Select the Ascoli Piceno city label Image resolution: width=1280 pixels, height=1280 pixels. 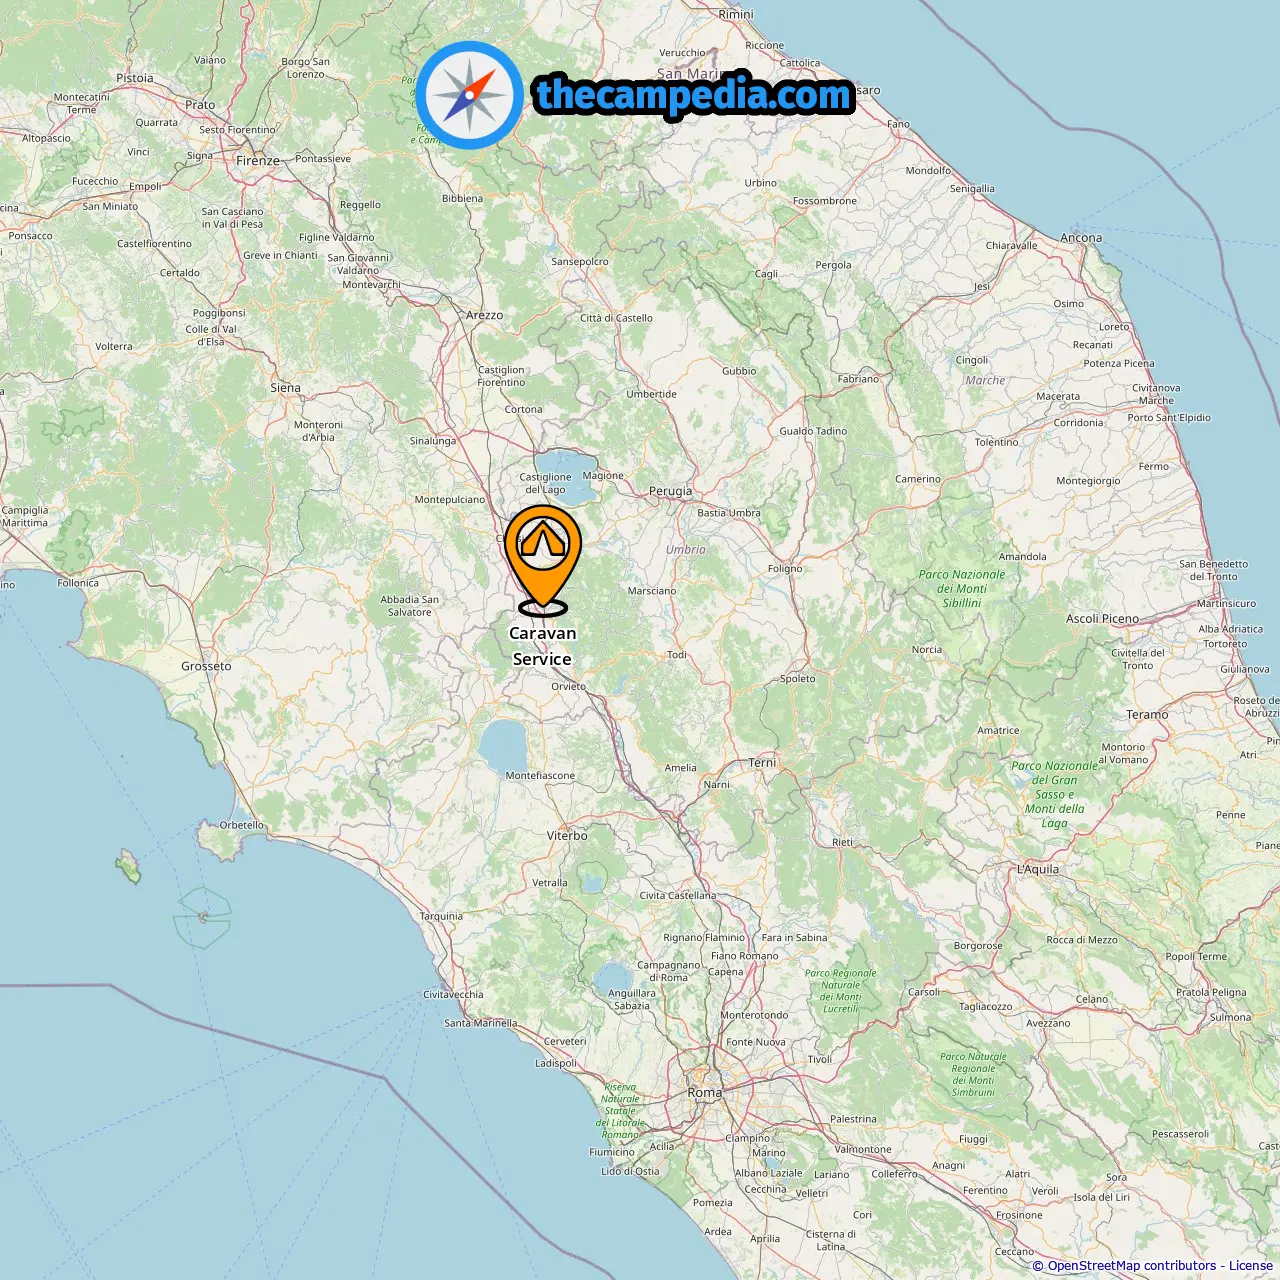(x=1102, y=619)
